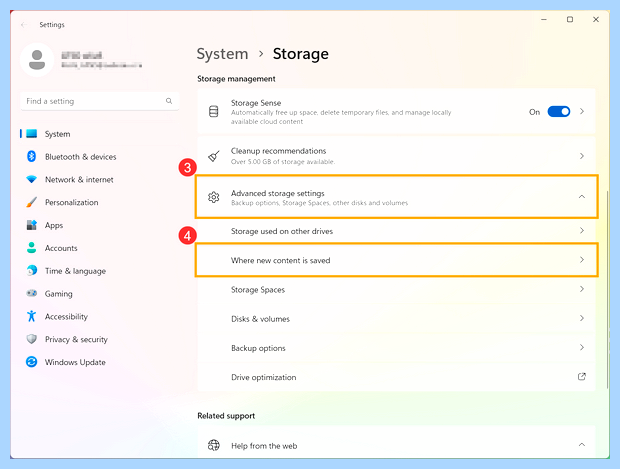
Task: Navigate to System breadcrumb
Action: (x=222, y=54)
